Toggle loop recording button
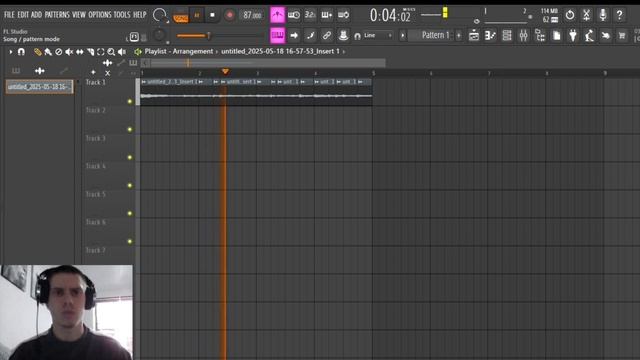The height and width of the screenshot is (360, 640). point(343,15)
